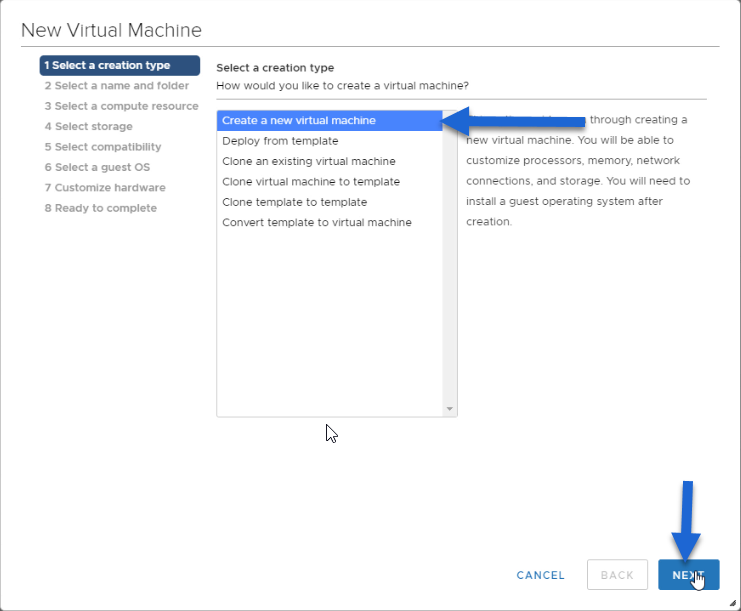The image size is (741, 611).
Task: Open step '1 Select a creation type'
Action: pyautogui.click(x=120, y=65)
